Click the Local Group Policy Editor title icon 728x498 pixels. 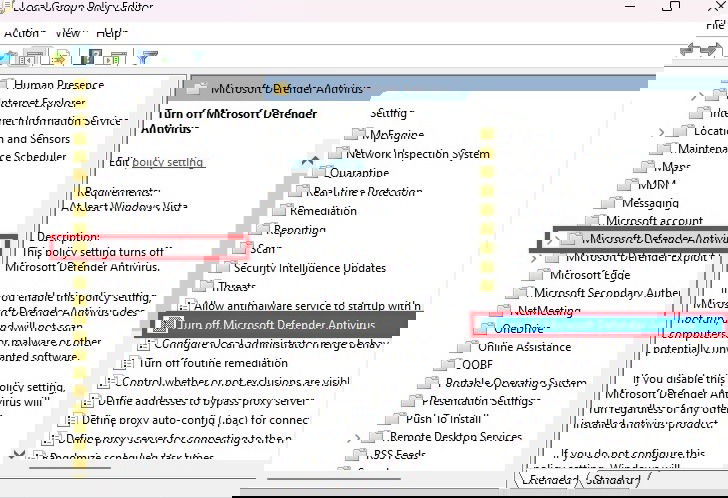click(6, 6)
